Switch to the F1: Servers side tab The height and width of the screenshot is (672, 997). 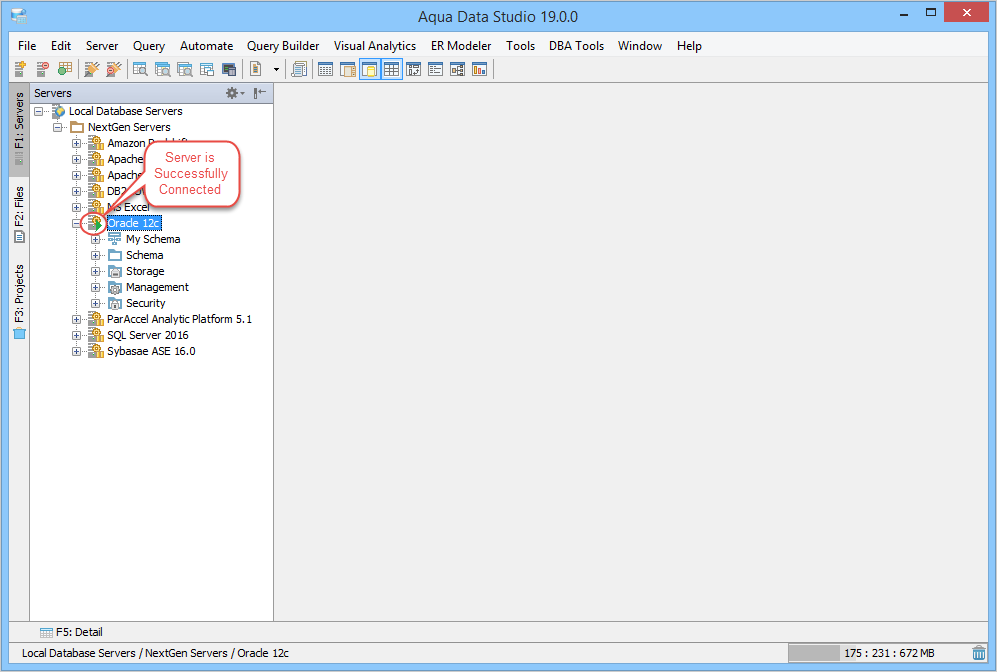click(19, 129)
